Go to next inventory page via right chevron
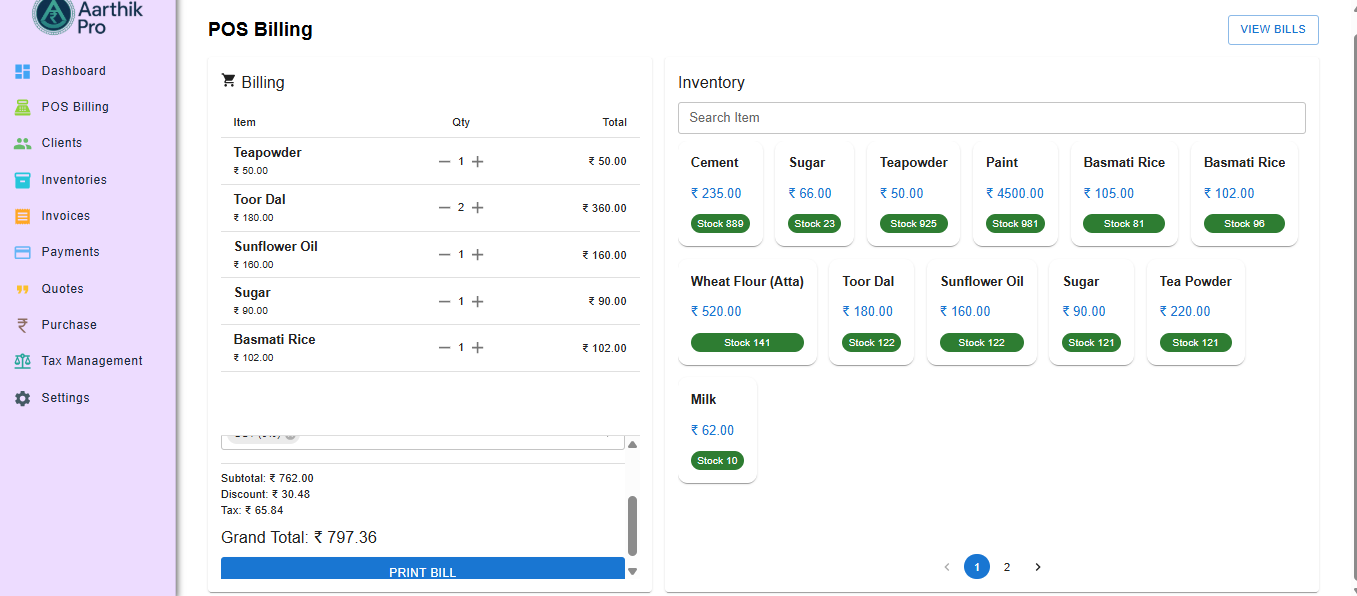 (1037, 566)
